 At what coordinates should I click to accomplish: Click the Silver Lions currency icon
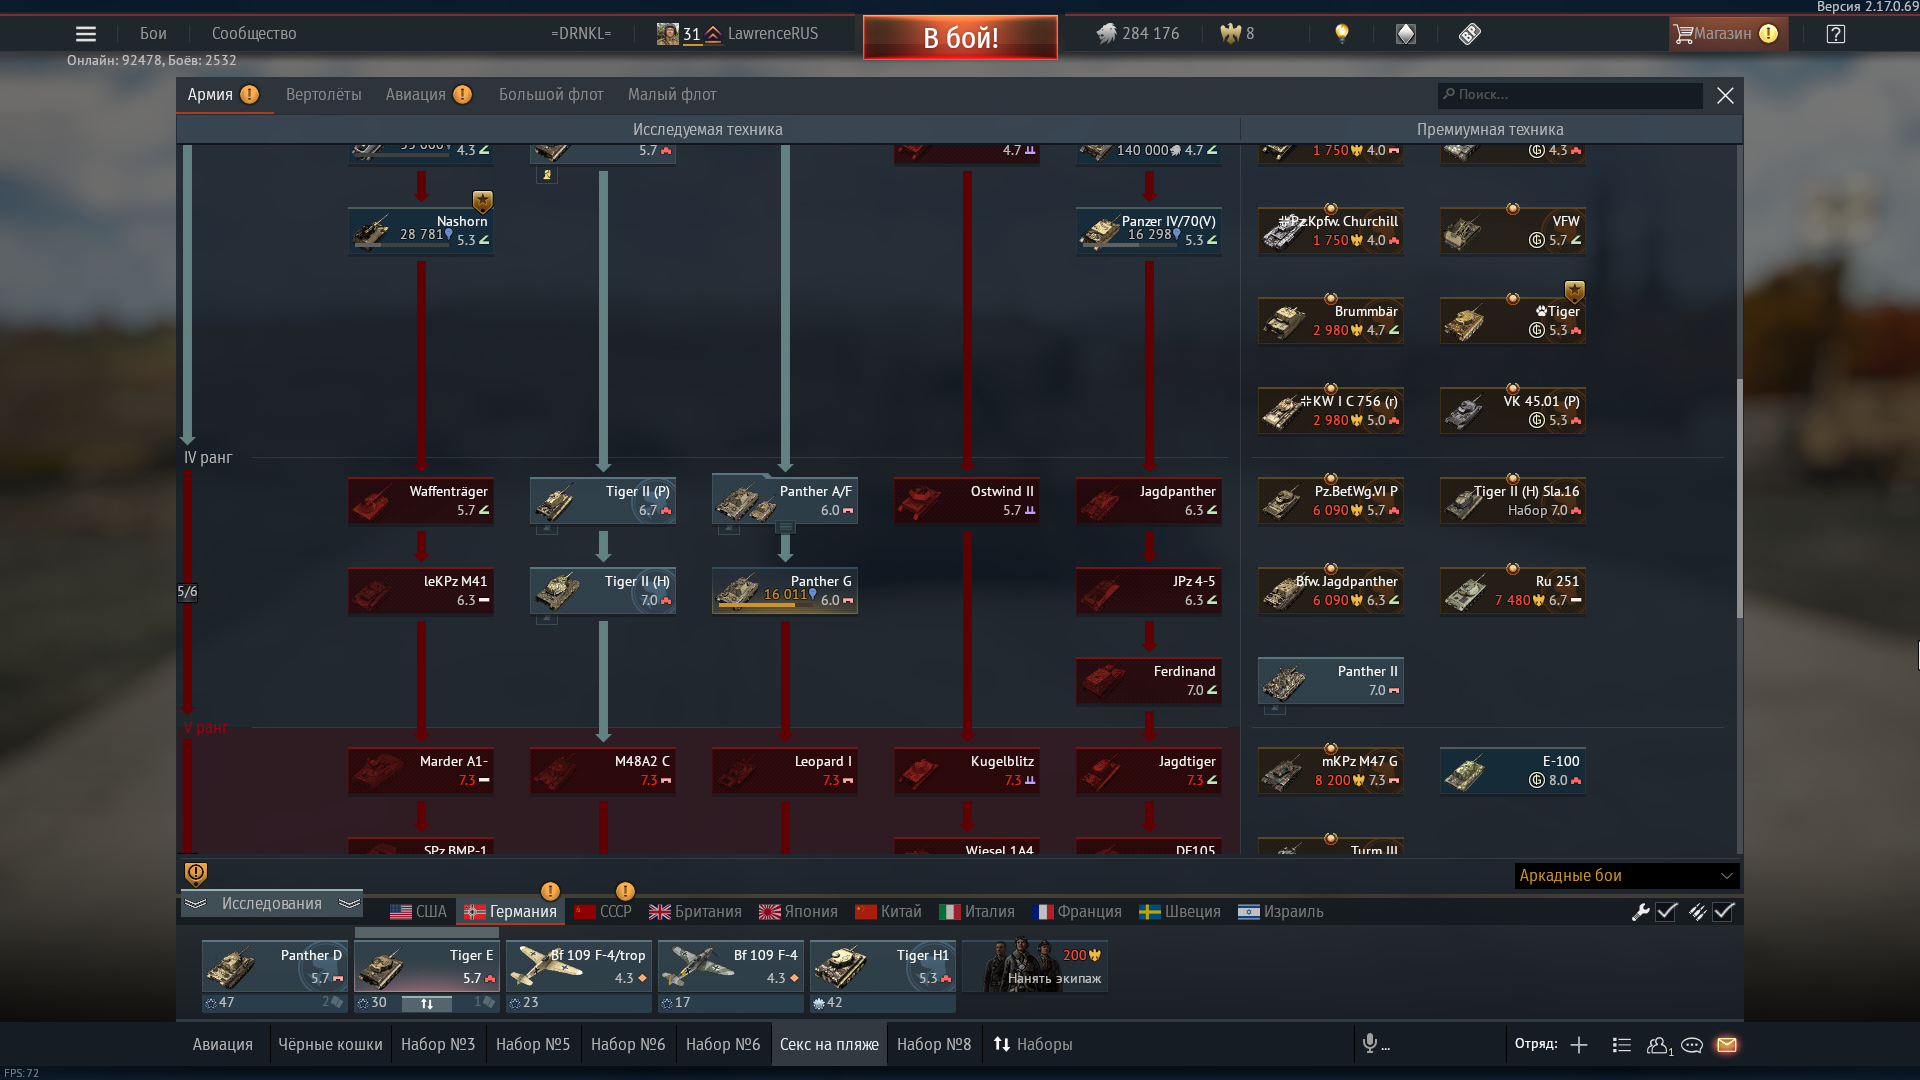tap(1106, 34)
